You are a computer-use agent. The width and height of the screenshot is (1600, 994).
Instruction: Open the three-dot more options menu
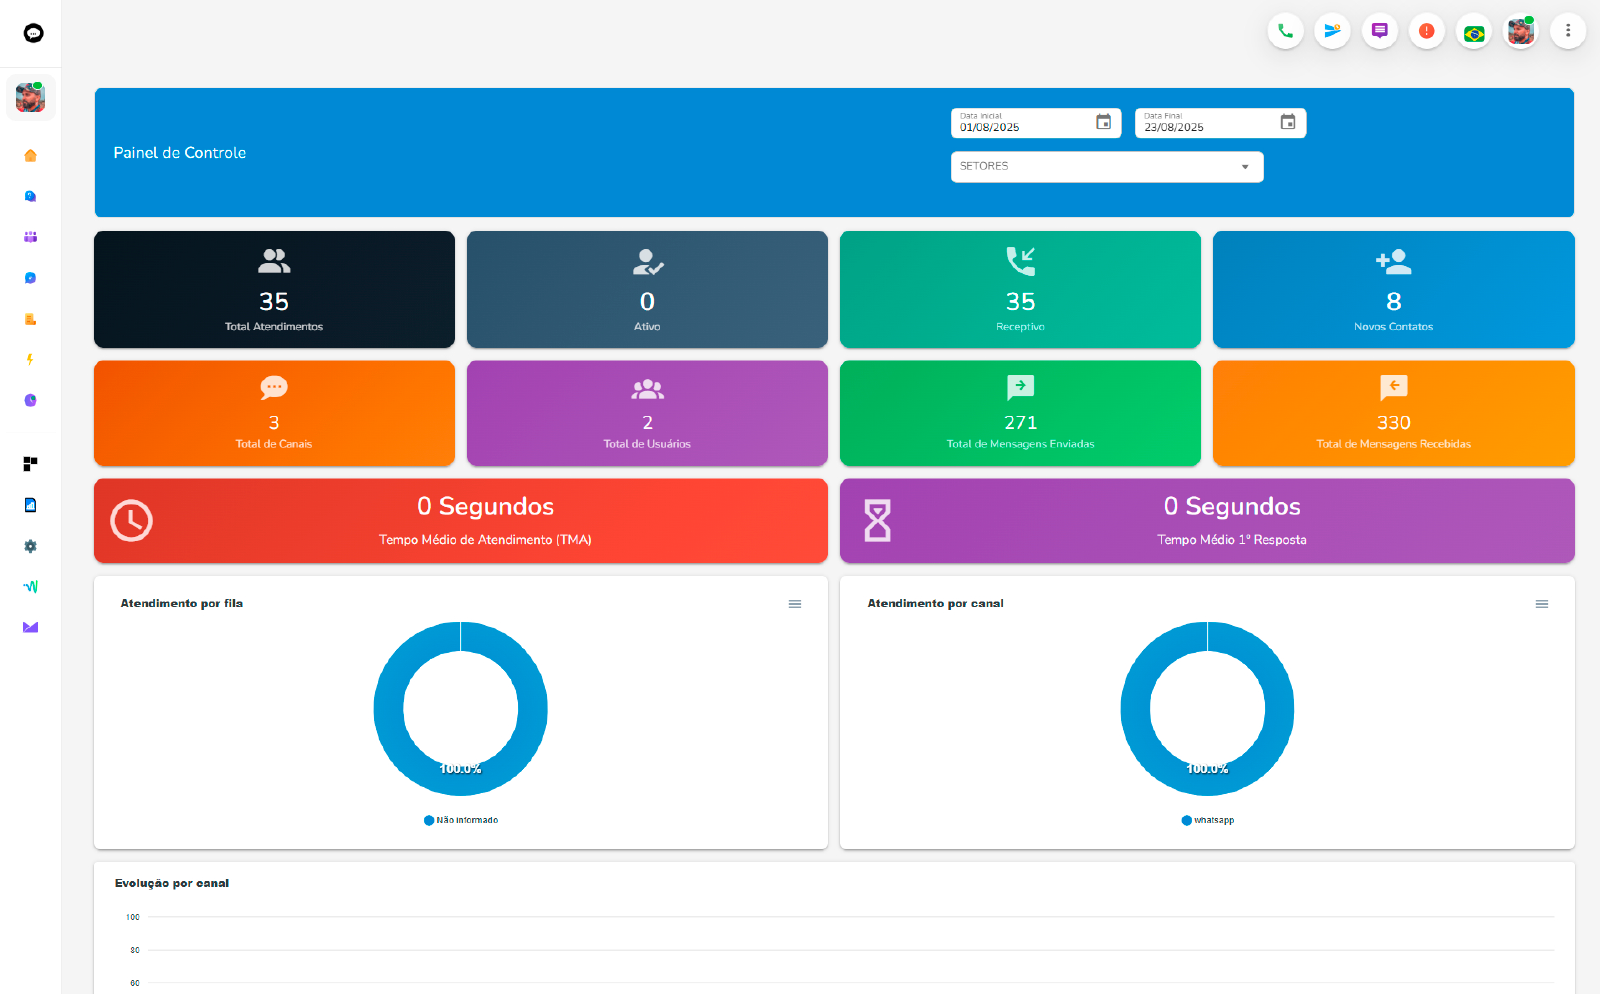1567,31
